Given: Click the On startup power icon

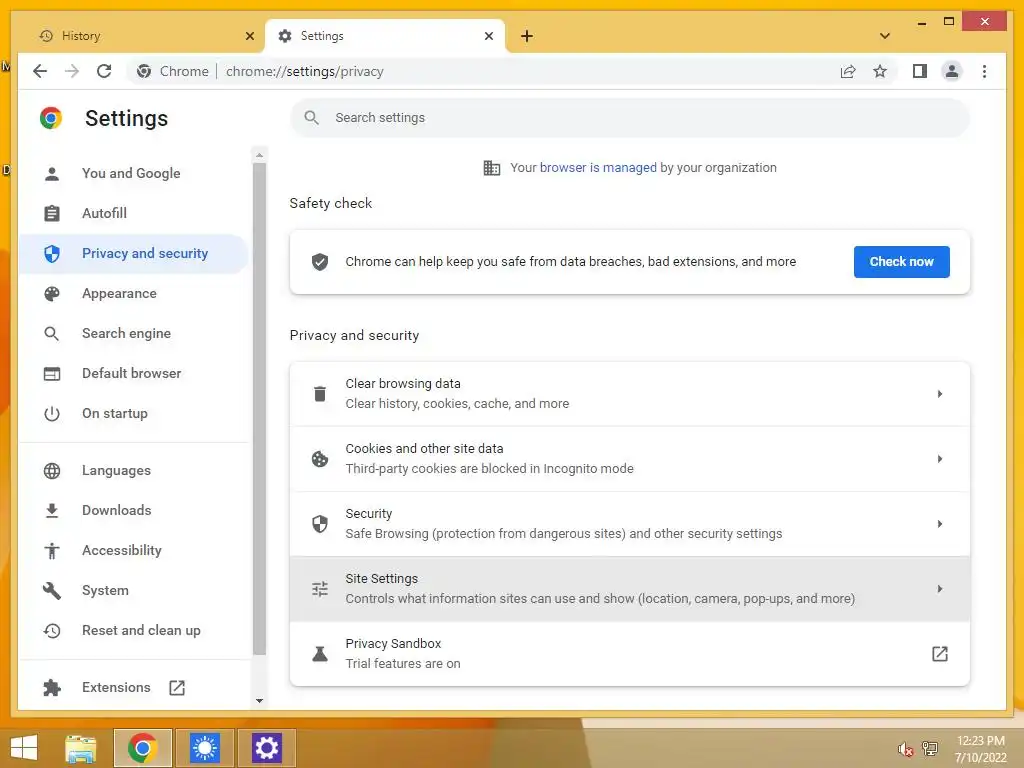Looking at the screenshot, I should coord(52,413).
